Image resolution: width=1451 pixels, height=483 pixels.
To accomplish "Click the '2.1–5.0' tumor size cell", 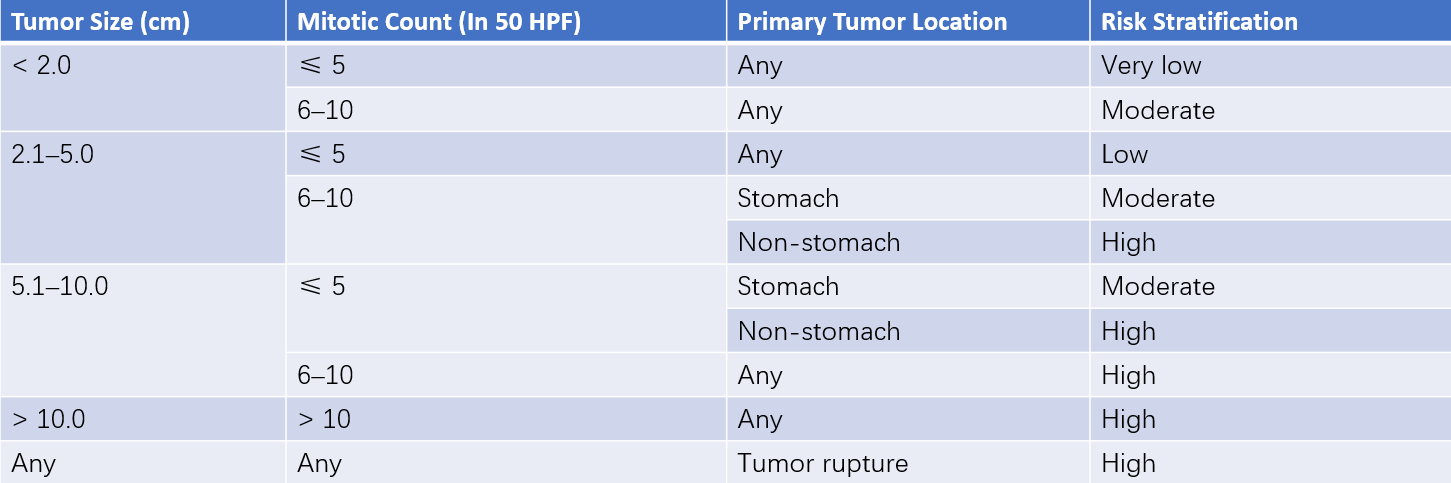I will pyautogui.click(x=143, y=198).
